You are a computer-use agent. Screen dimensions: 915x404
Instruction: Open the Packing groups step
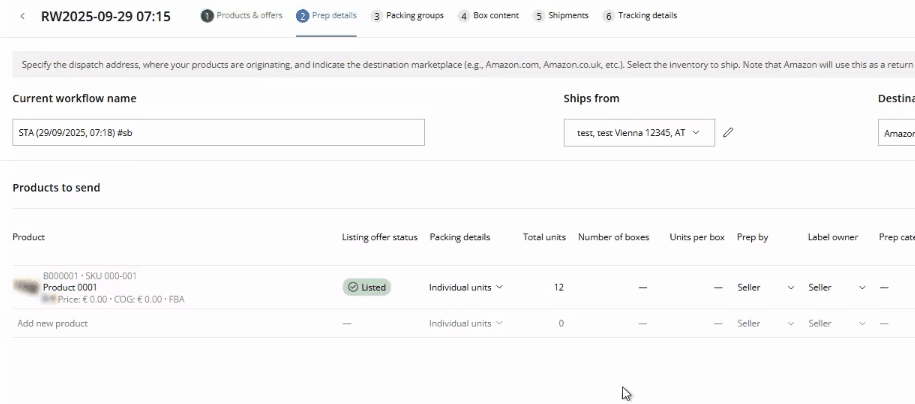[x=407, y=16]
